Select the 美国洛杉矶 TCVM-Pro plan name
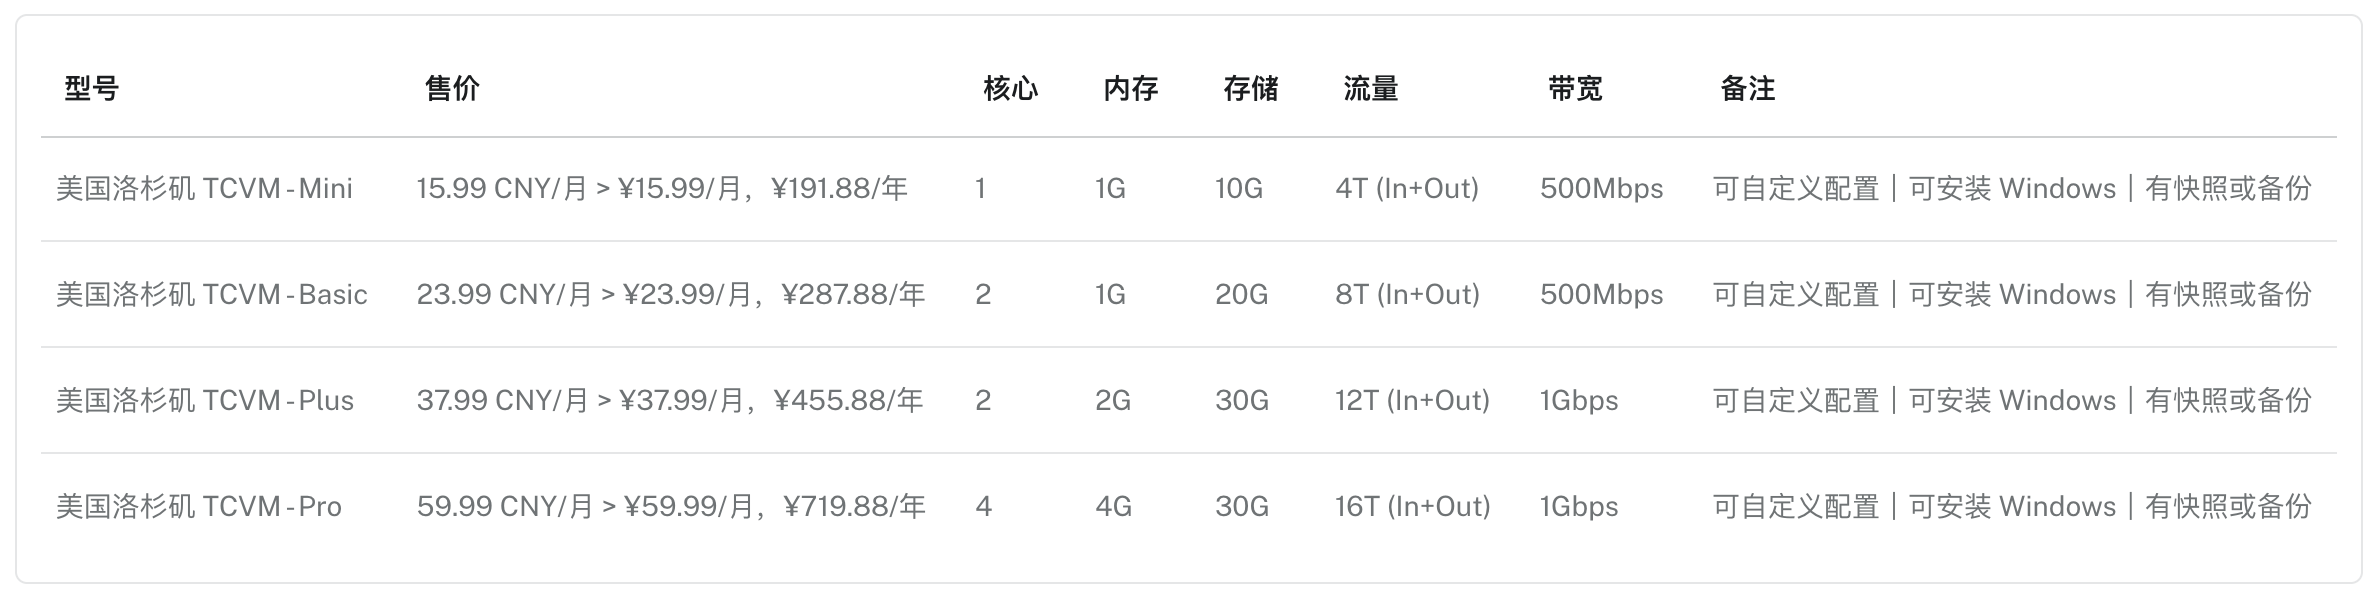 pos(199,507)
